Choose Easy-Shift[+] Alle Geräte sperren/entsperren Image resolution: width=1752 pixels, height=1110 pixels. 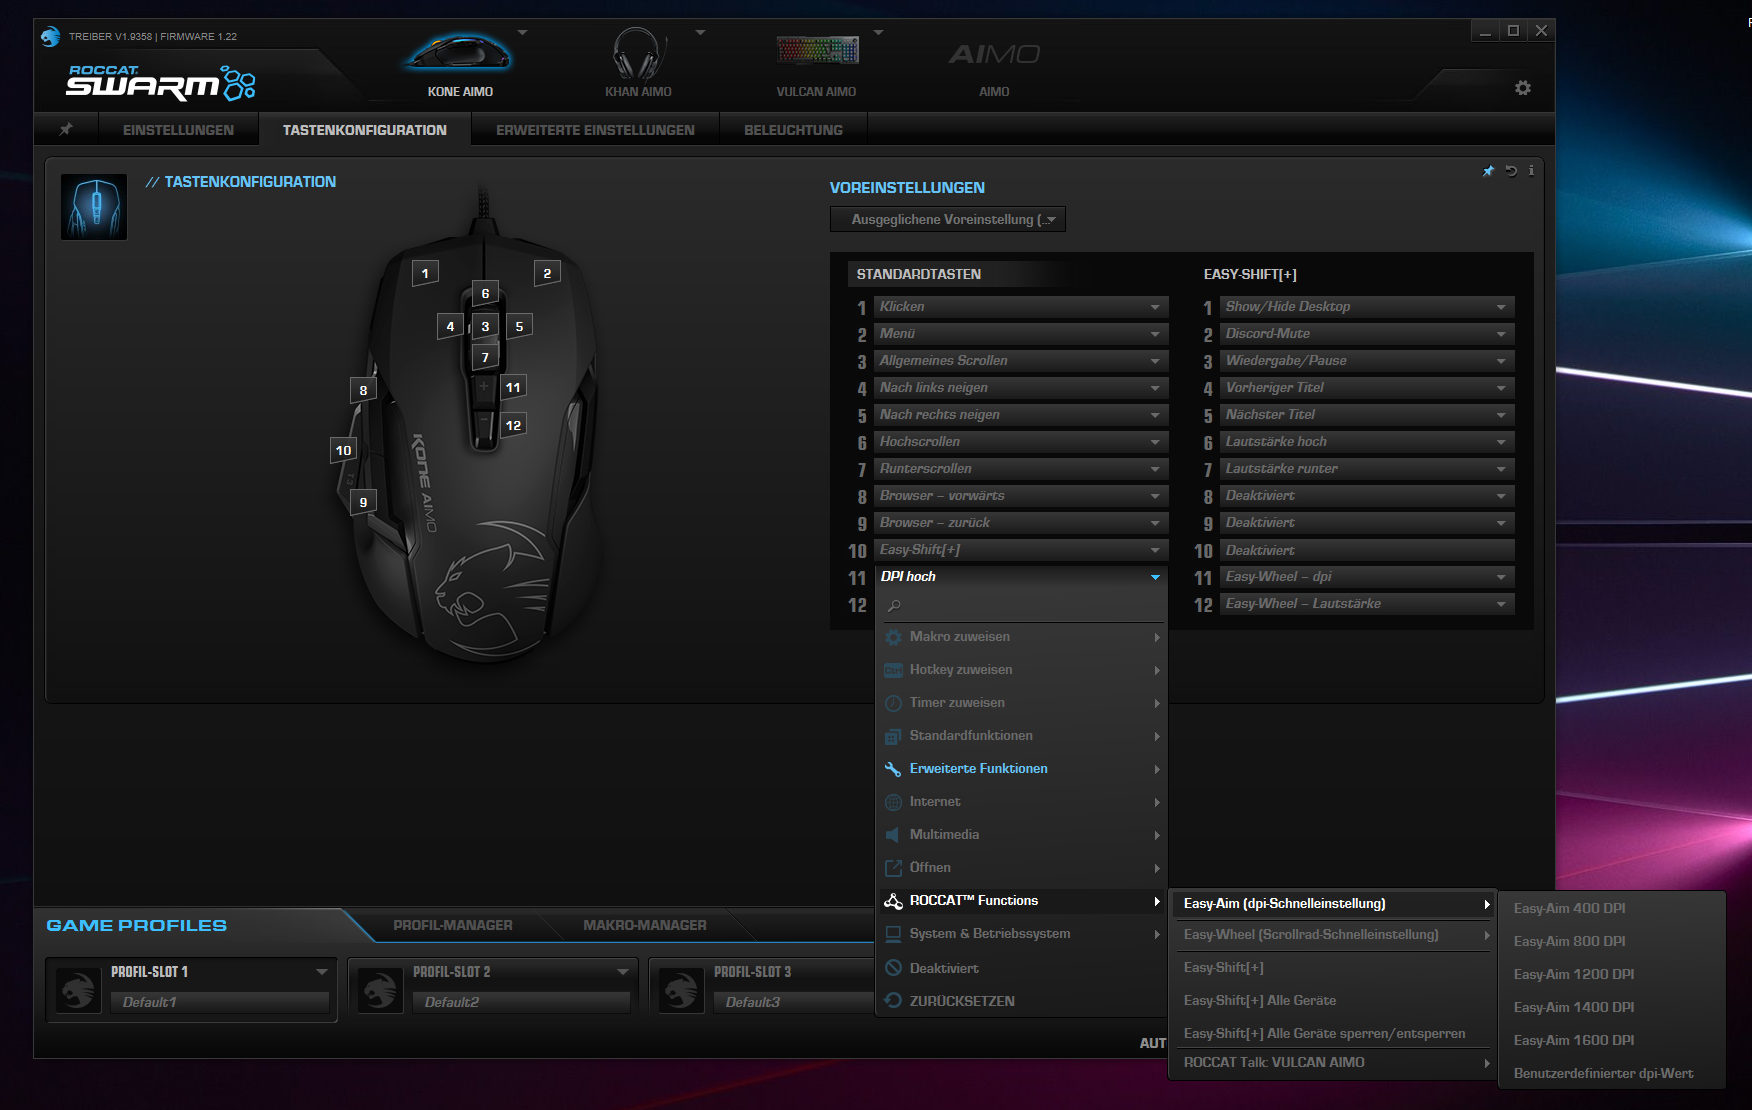(x=1333, y=1034)
